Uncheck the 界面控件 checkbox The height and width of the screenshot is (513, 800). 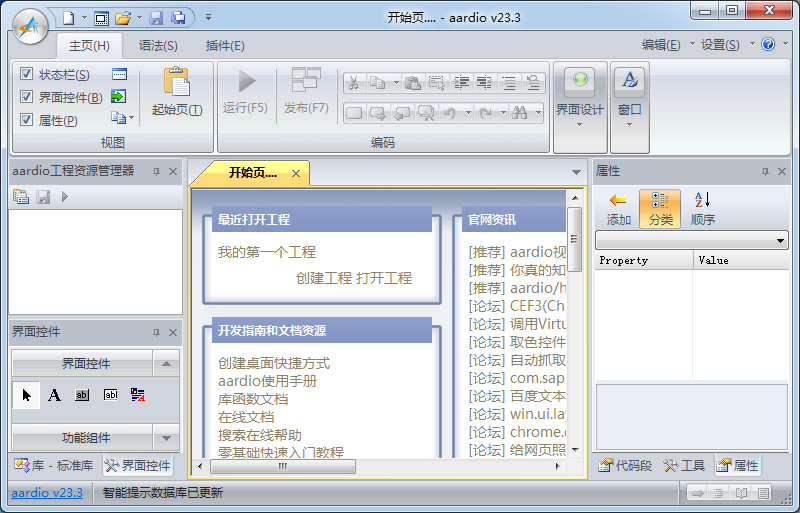pos(27,97)
